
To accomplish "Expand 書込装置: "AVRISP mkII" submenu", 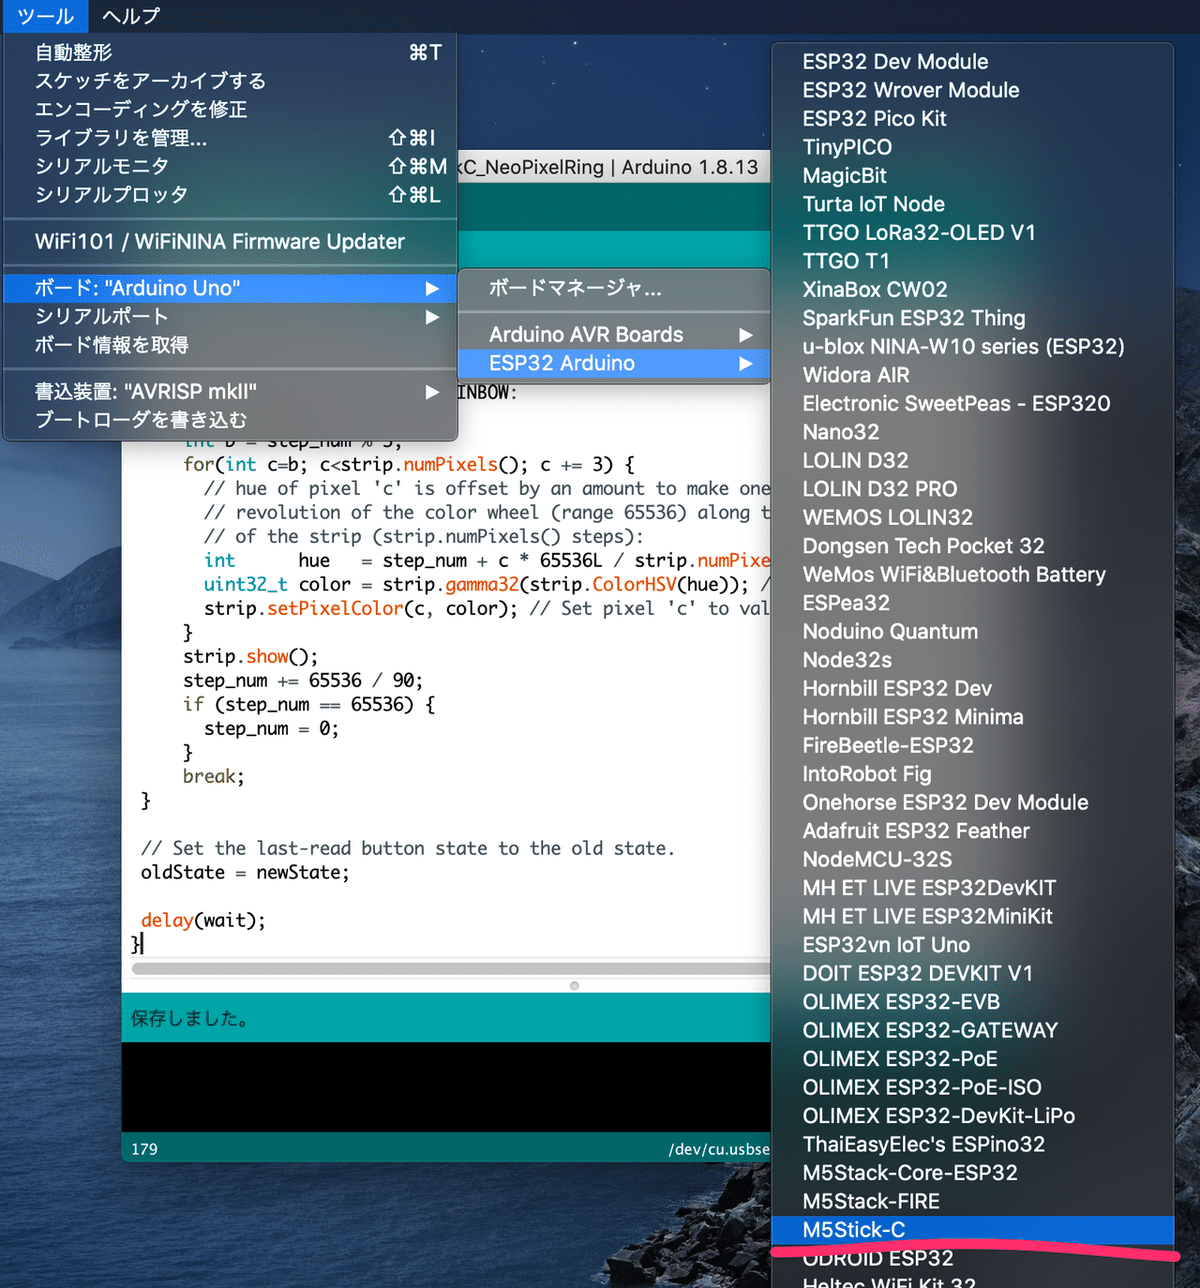I will [x=230, y=392].
